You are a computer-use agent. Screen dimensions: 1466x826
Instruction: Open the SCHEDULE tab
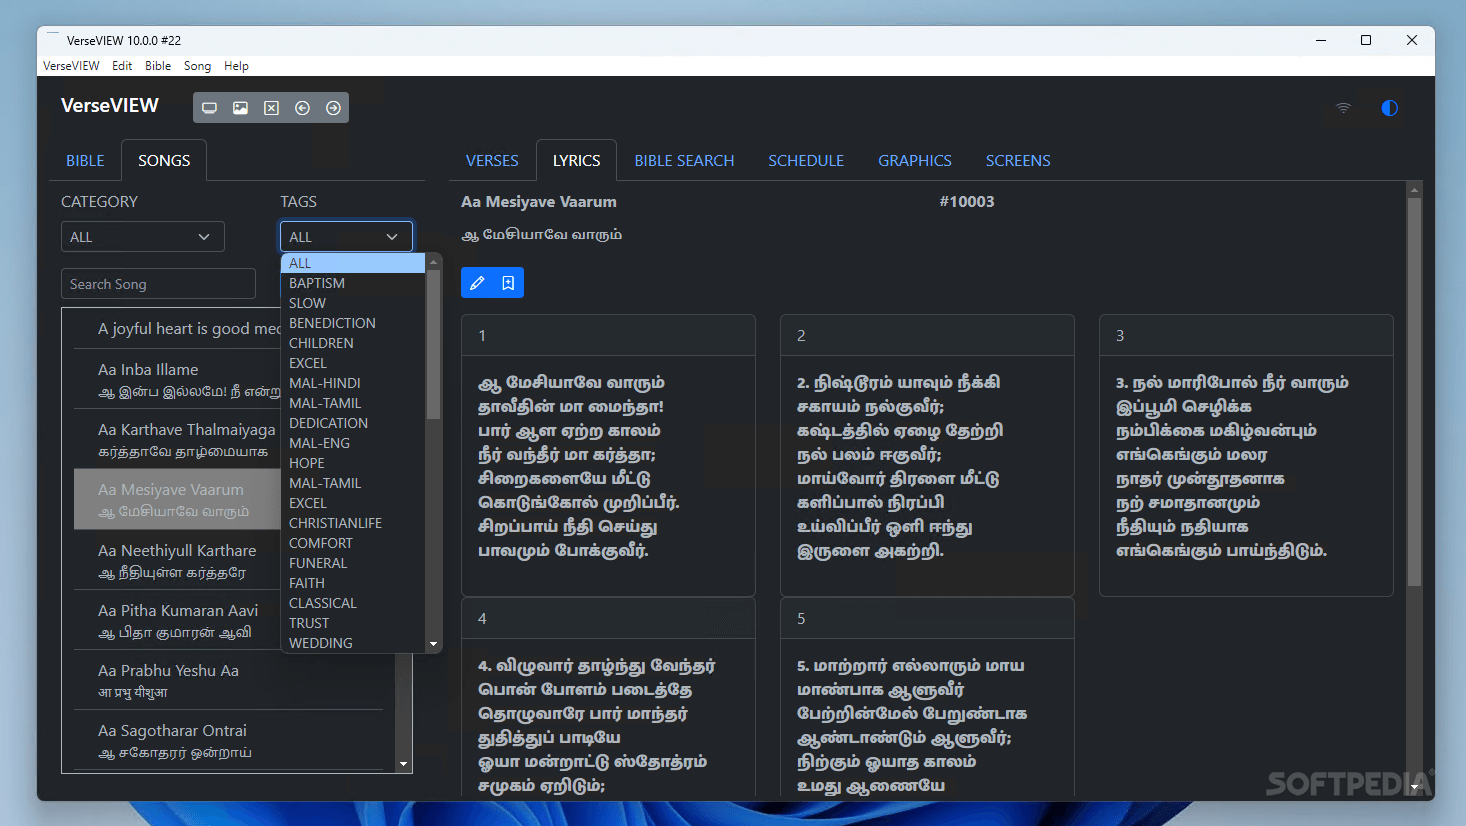click(806, 160)
